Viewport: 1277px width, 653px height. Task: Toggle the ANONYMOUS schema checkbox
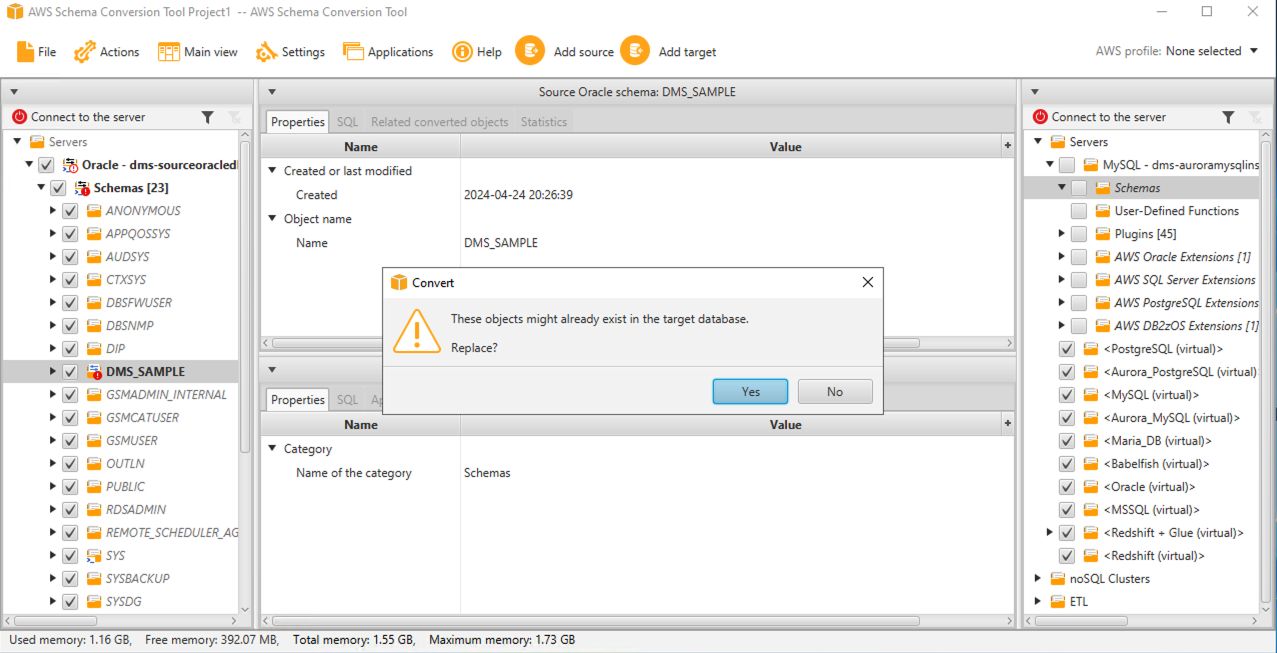coord(70,210)
